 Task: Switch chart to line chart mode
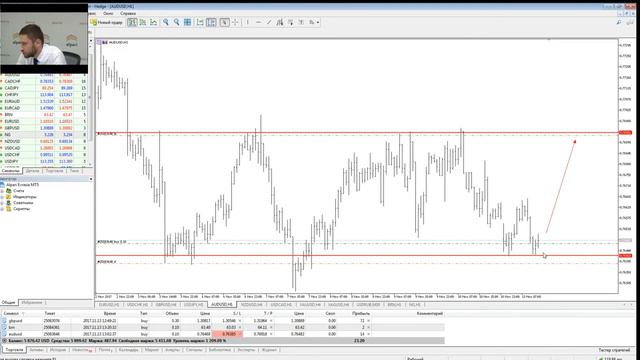(153, 22)
